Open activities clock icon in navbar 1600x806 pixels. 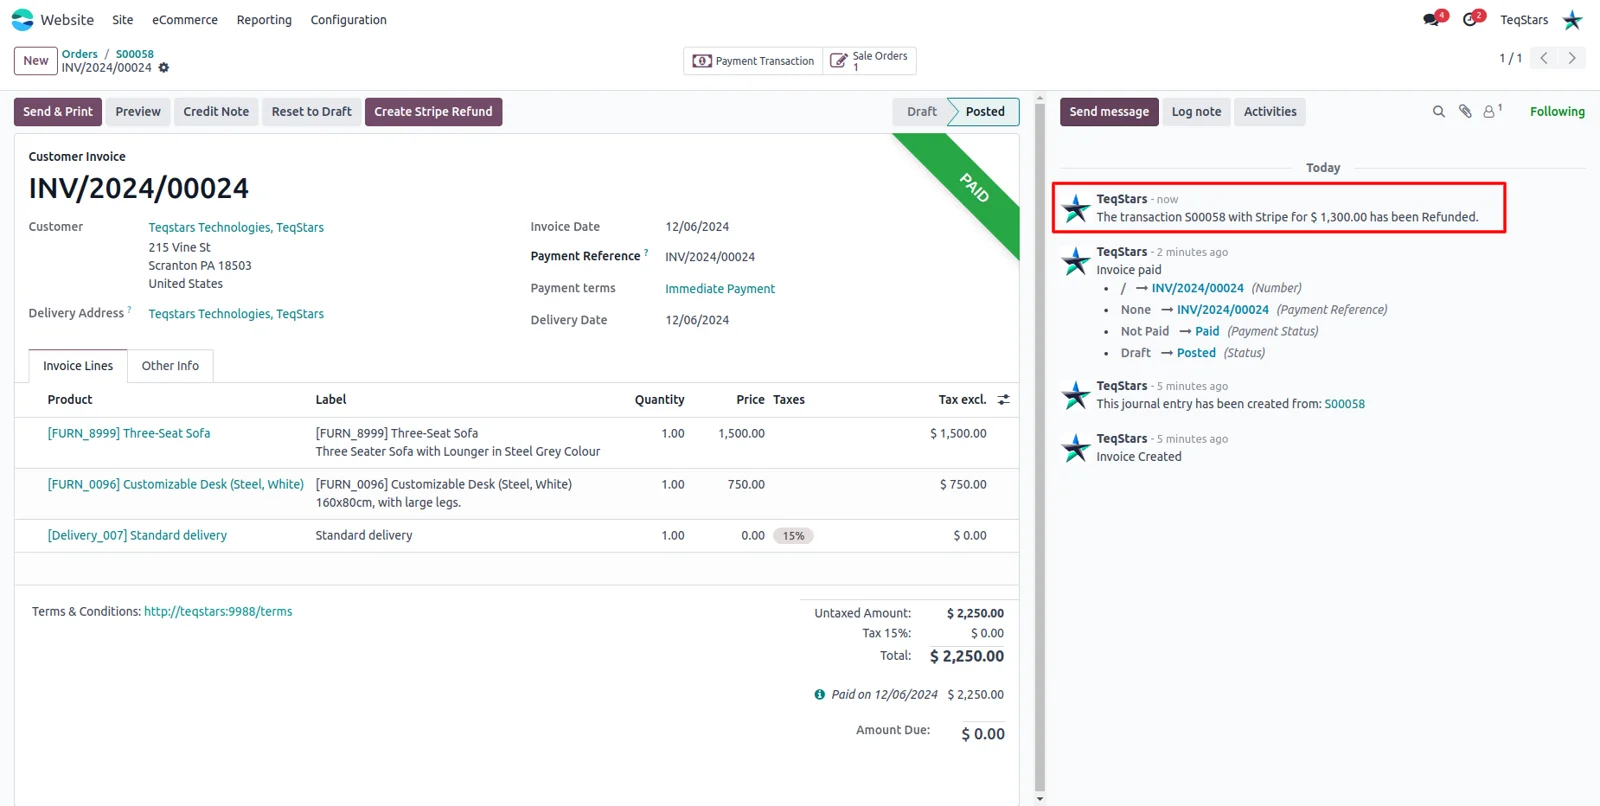[x=1470, y=19]
